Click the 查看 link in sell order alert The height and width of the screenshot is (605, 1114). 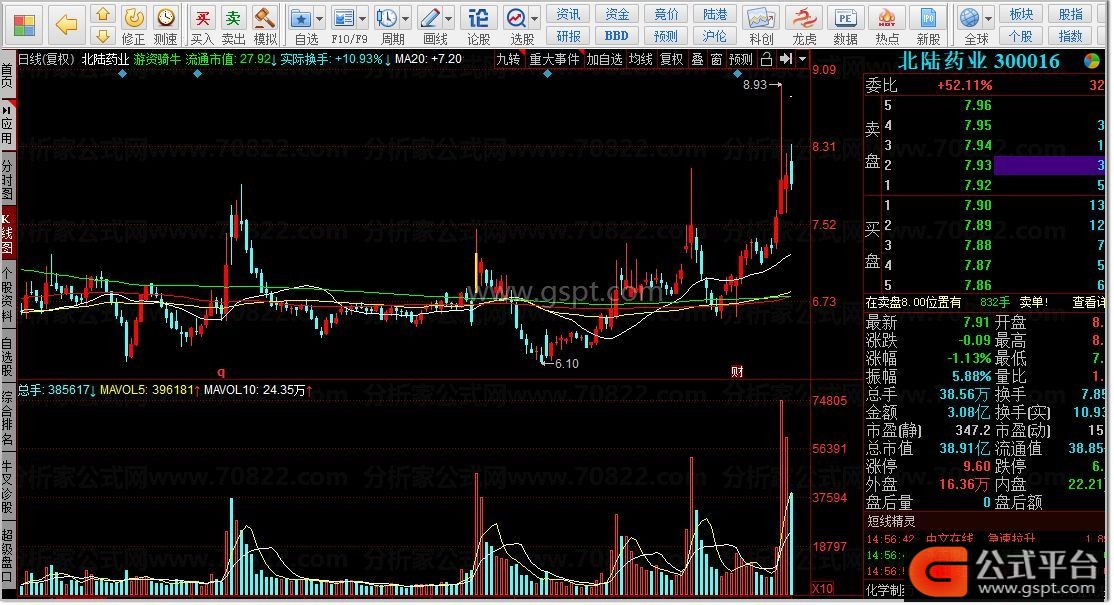pos(1088,302)
